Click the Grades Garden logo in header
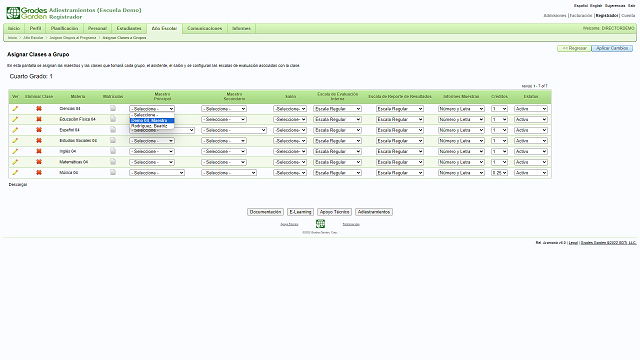The height and width of the screenshot is (360, 640). click(x=27, y=13)
